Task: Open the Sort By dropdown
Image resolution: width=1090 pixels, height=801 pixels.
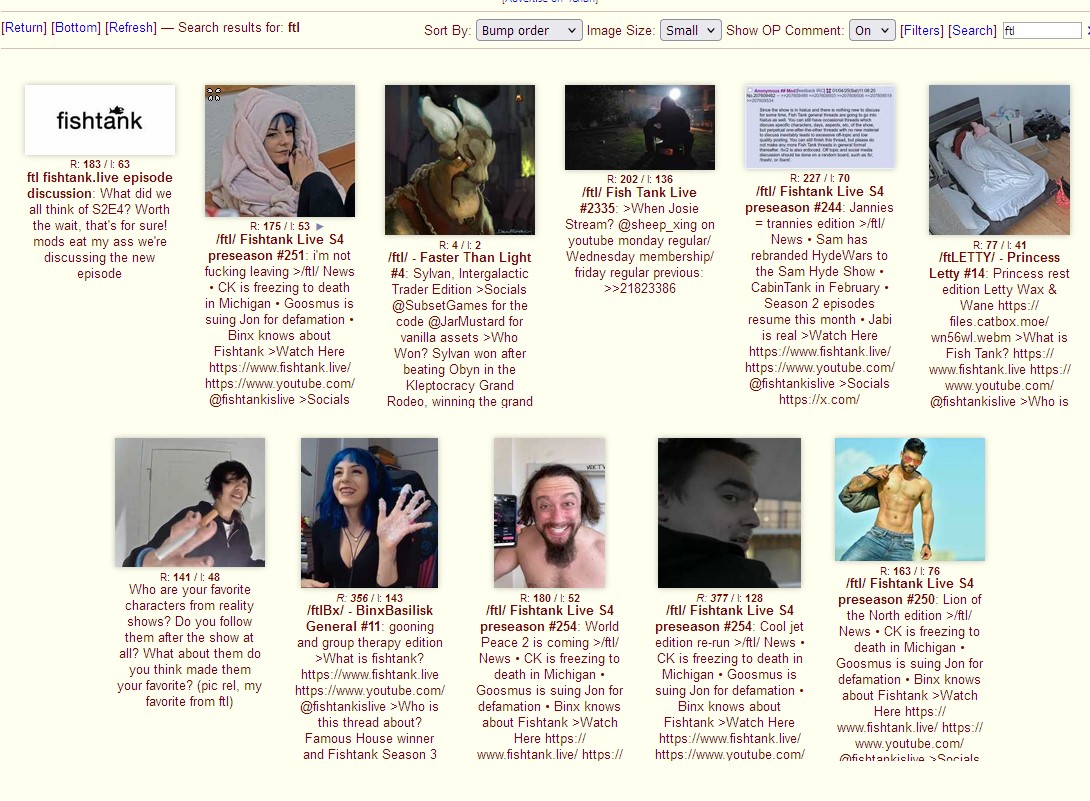Action: pyautogui.click(x=529, y=31)
